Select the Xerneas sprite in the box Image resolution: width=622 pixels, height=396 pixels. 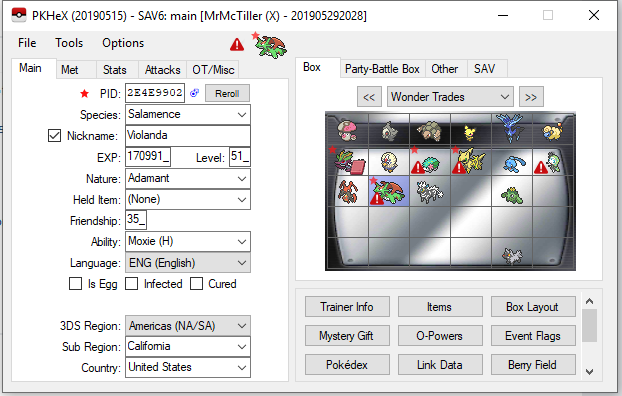click(x=512, y=128)
